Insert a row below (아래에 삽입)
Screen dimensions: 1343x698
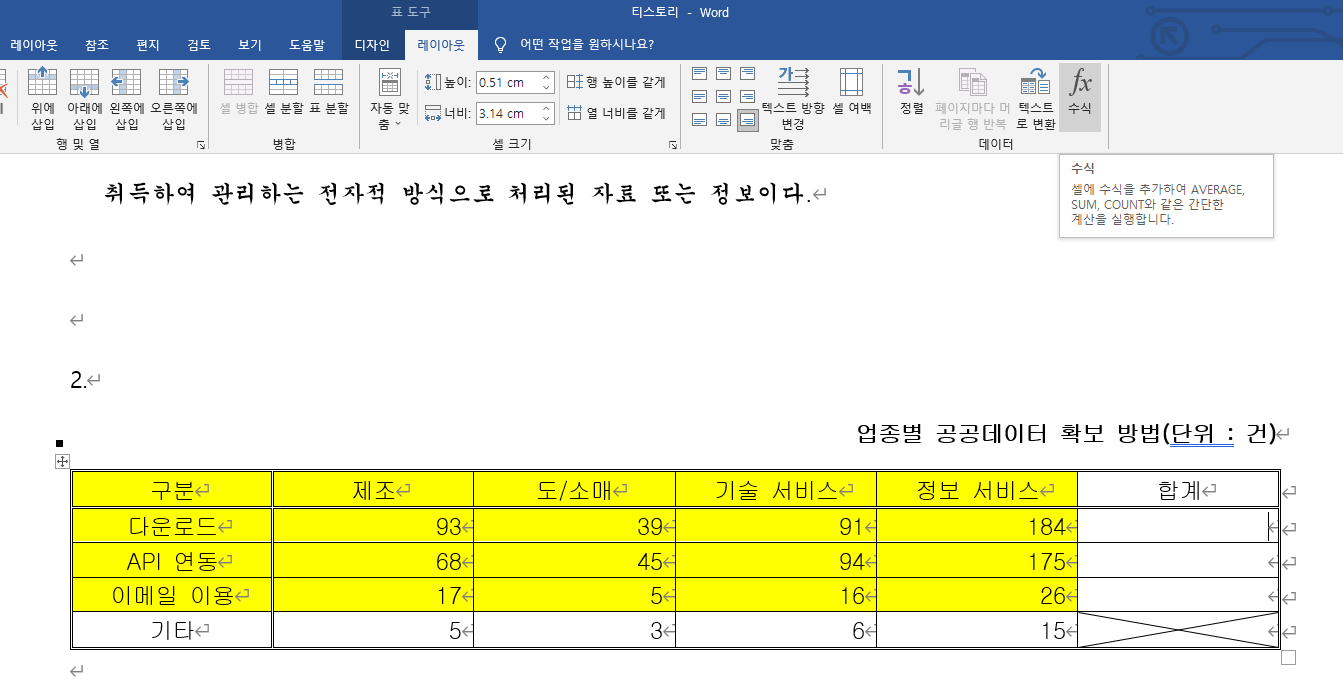[85, 99]
